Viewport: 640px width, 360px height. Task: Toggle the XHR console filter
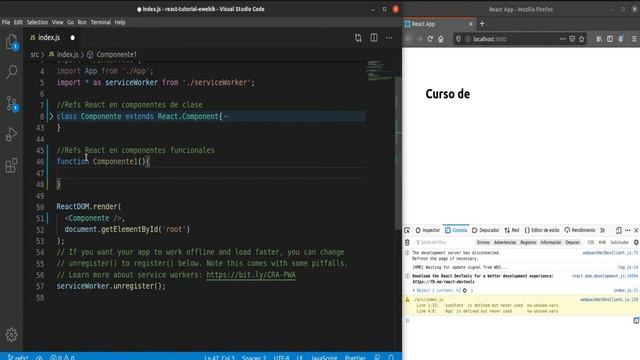[x=602, y=242]
